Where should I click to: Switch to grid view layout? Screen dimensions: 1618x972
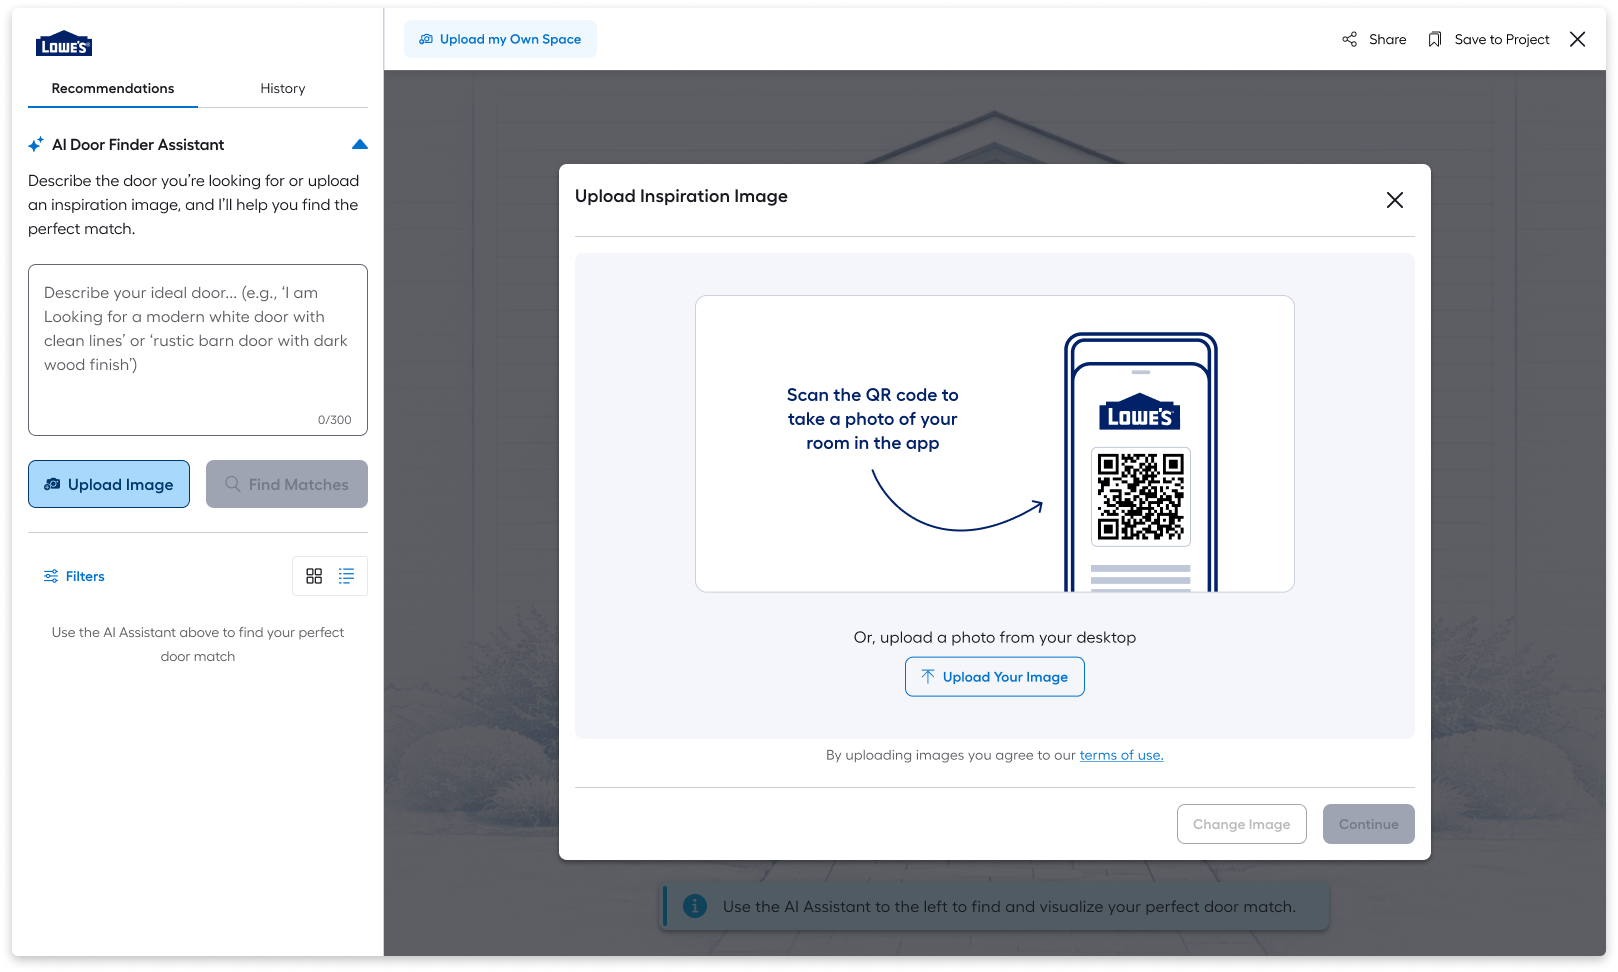(x=314, y=576)
